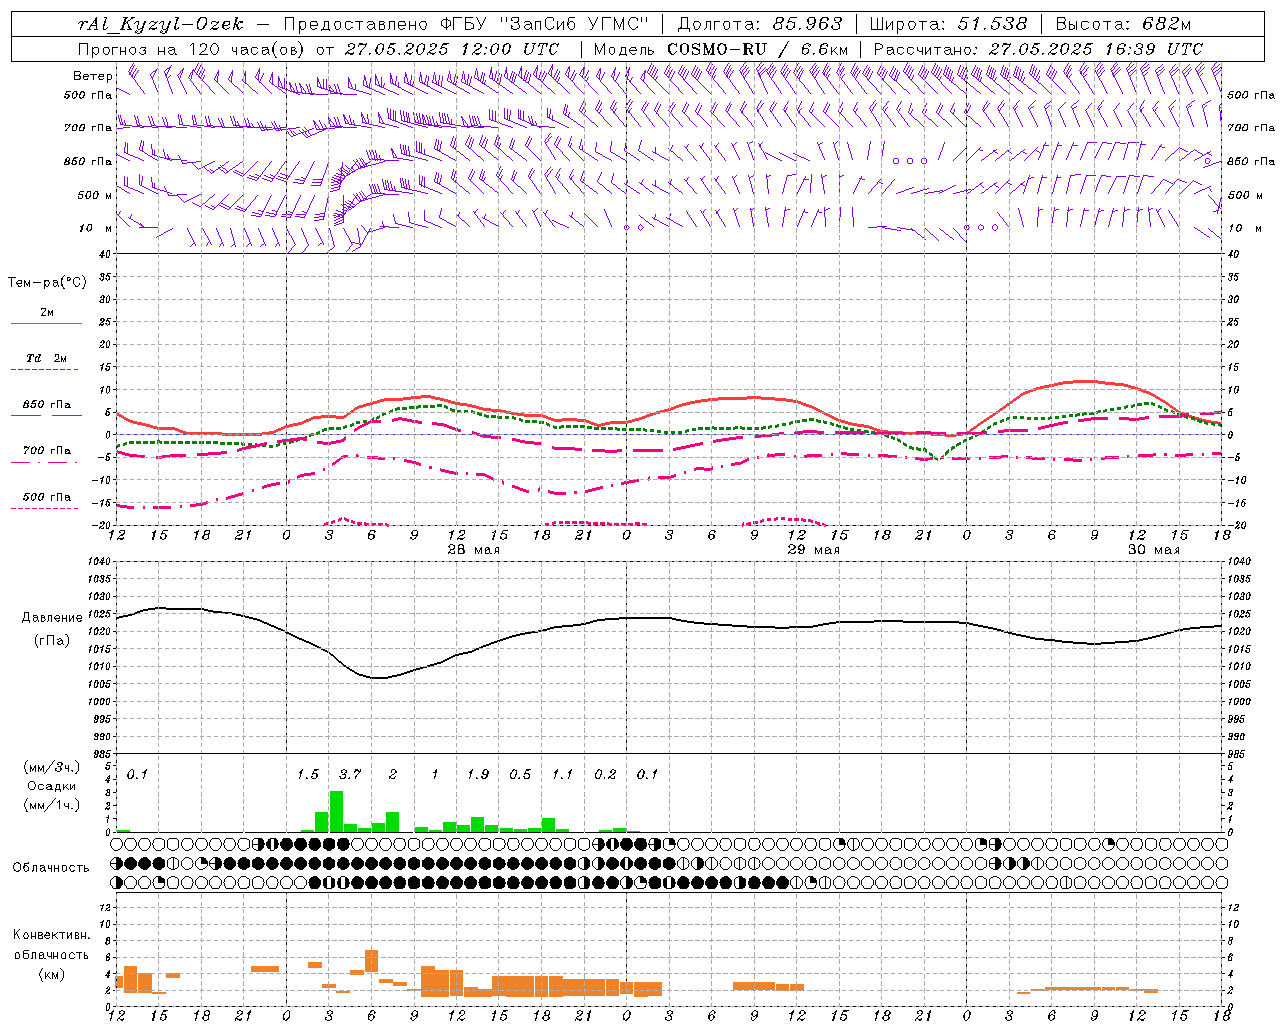Click the Облачность cloud cover label
Image resolution: width=1280 pixels, height=1024 pixels.
coord(51,868)
